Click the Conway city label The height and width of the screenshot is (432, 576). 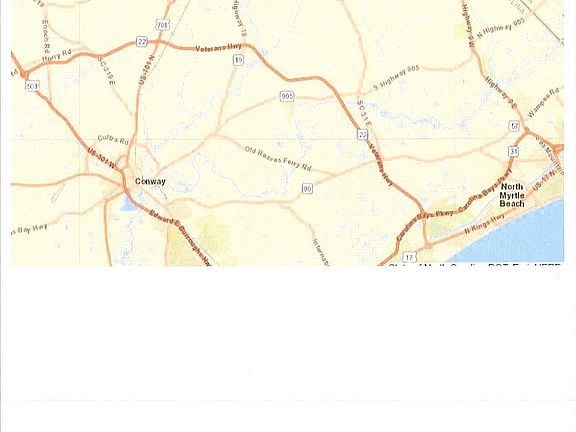[x=150, y=181]
